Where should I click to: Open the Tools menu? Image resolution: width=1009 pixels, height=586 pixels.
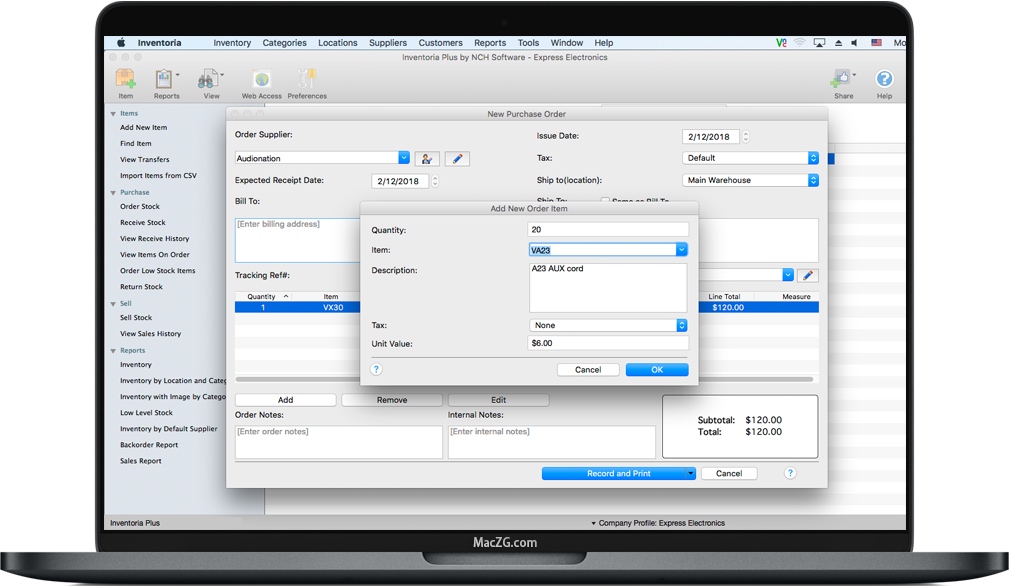point(528,42)
